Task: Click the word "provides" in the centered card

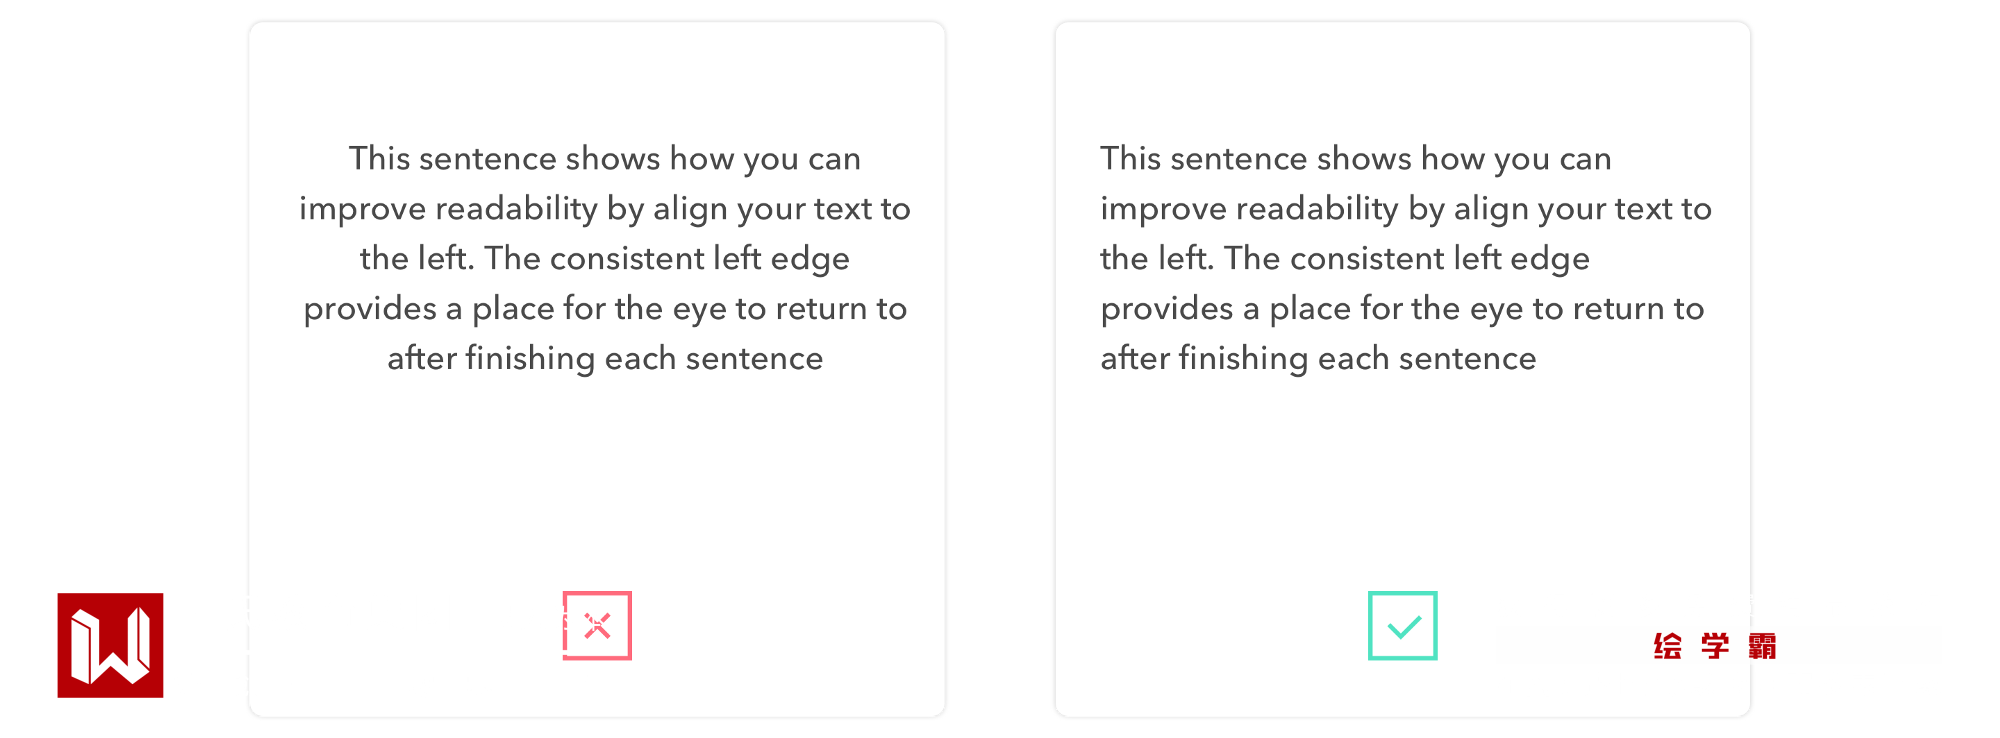Action: click(370, 310)
